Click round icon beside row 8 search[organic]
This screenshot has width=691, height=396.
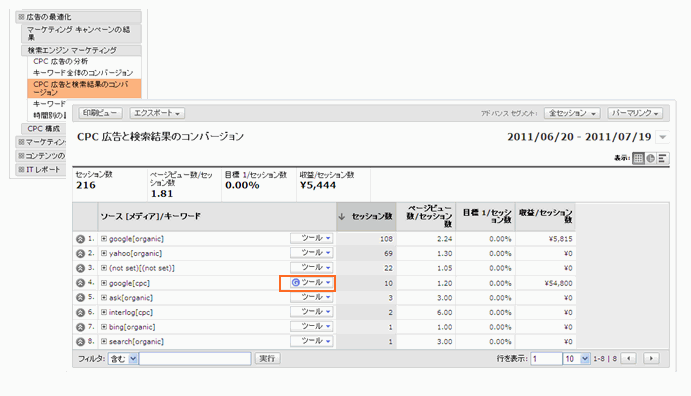pos(80,342)
